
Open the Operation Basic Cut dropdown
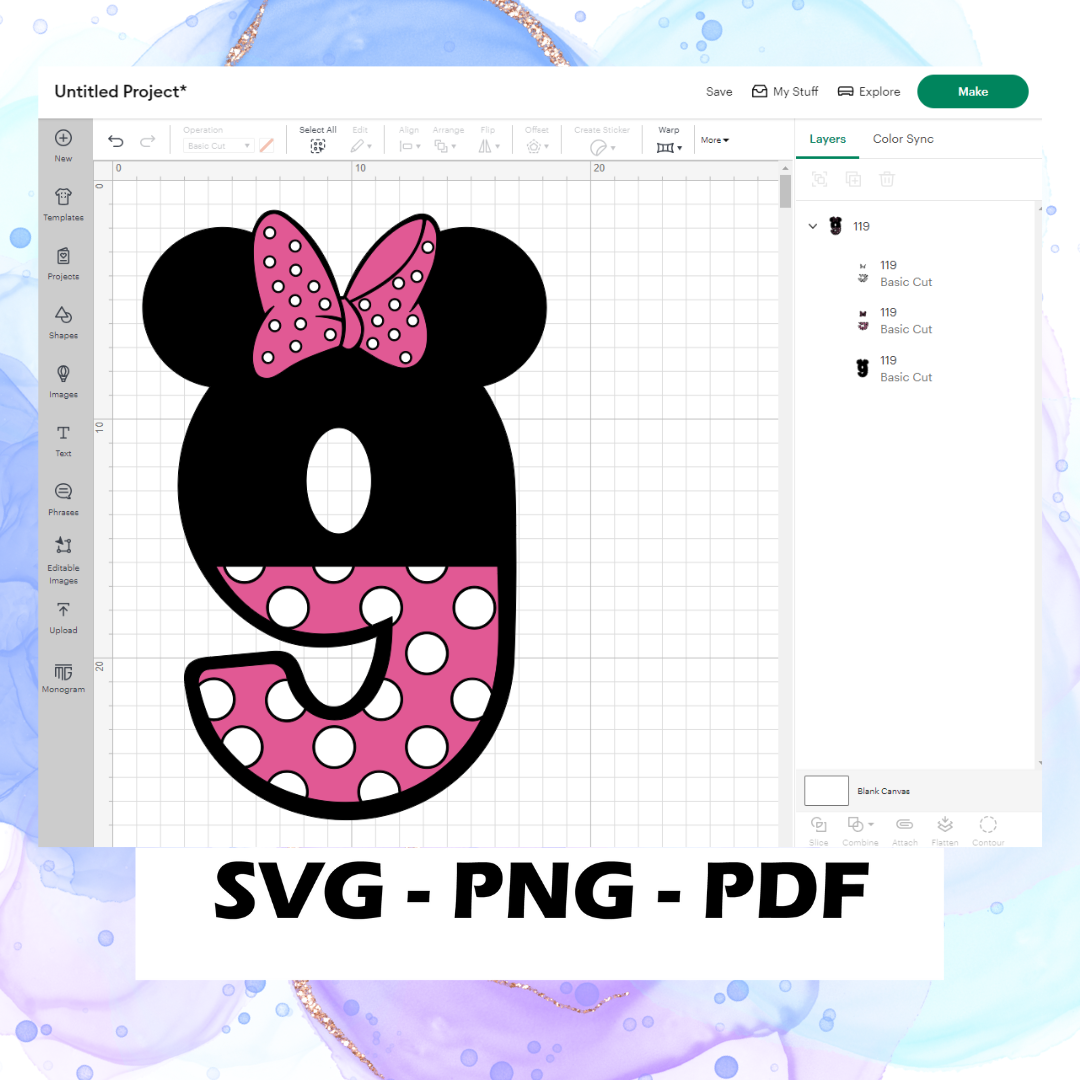coord(218,146)
